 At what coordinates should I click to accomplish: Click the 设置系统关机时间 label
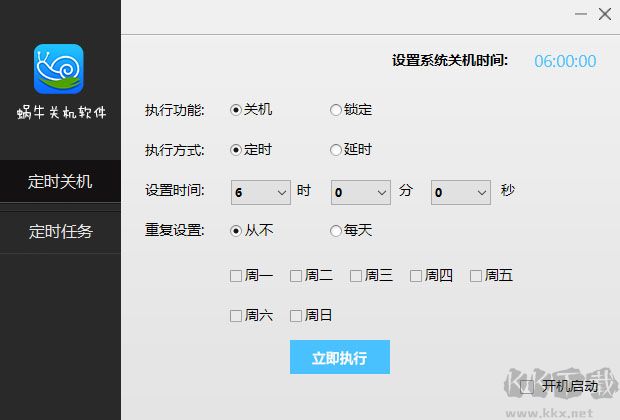[450, 61]
